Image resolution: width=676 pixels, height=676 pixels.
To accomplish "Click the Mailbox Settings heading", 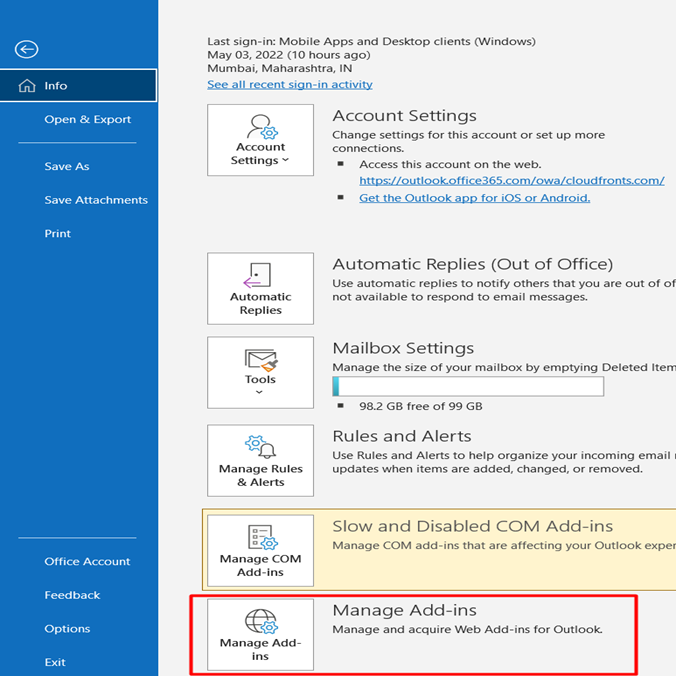I will [x=403, y=348].
